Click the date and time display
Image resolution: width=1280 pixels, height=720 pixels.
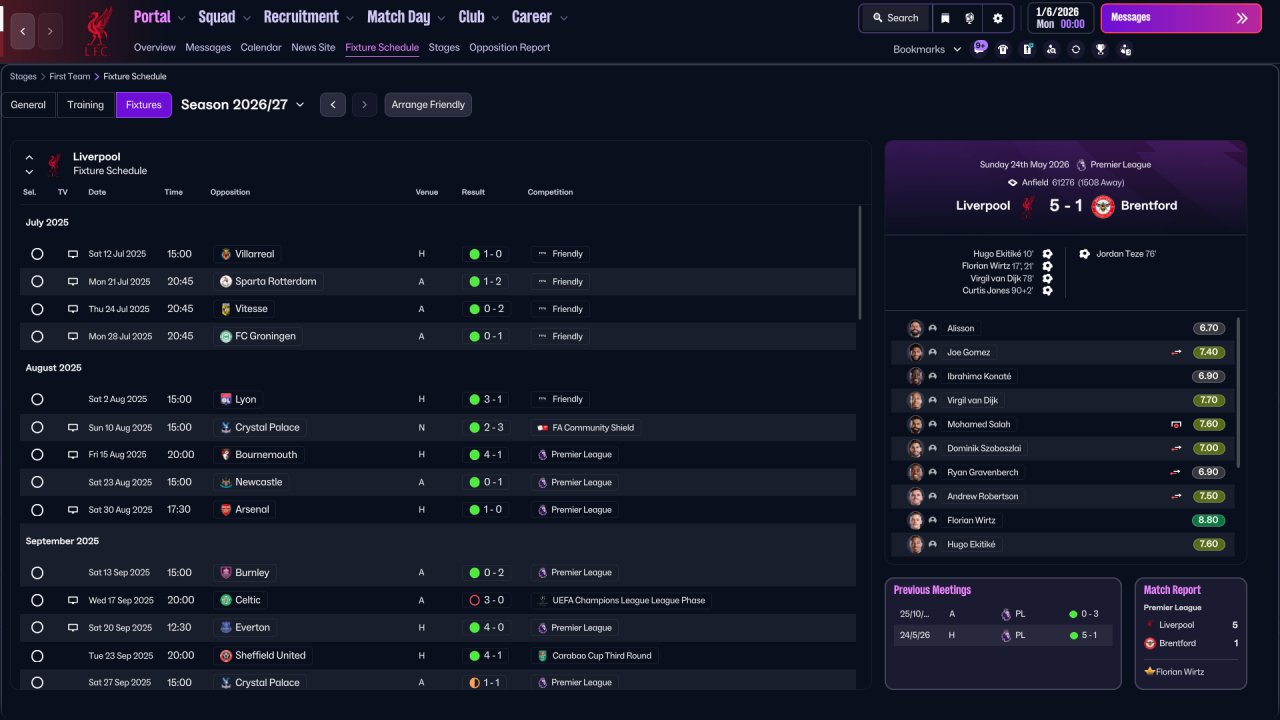coord(1061,18)
